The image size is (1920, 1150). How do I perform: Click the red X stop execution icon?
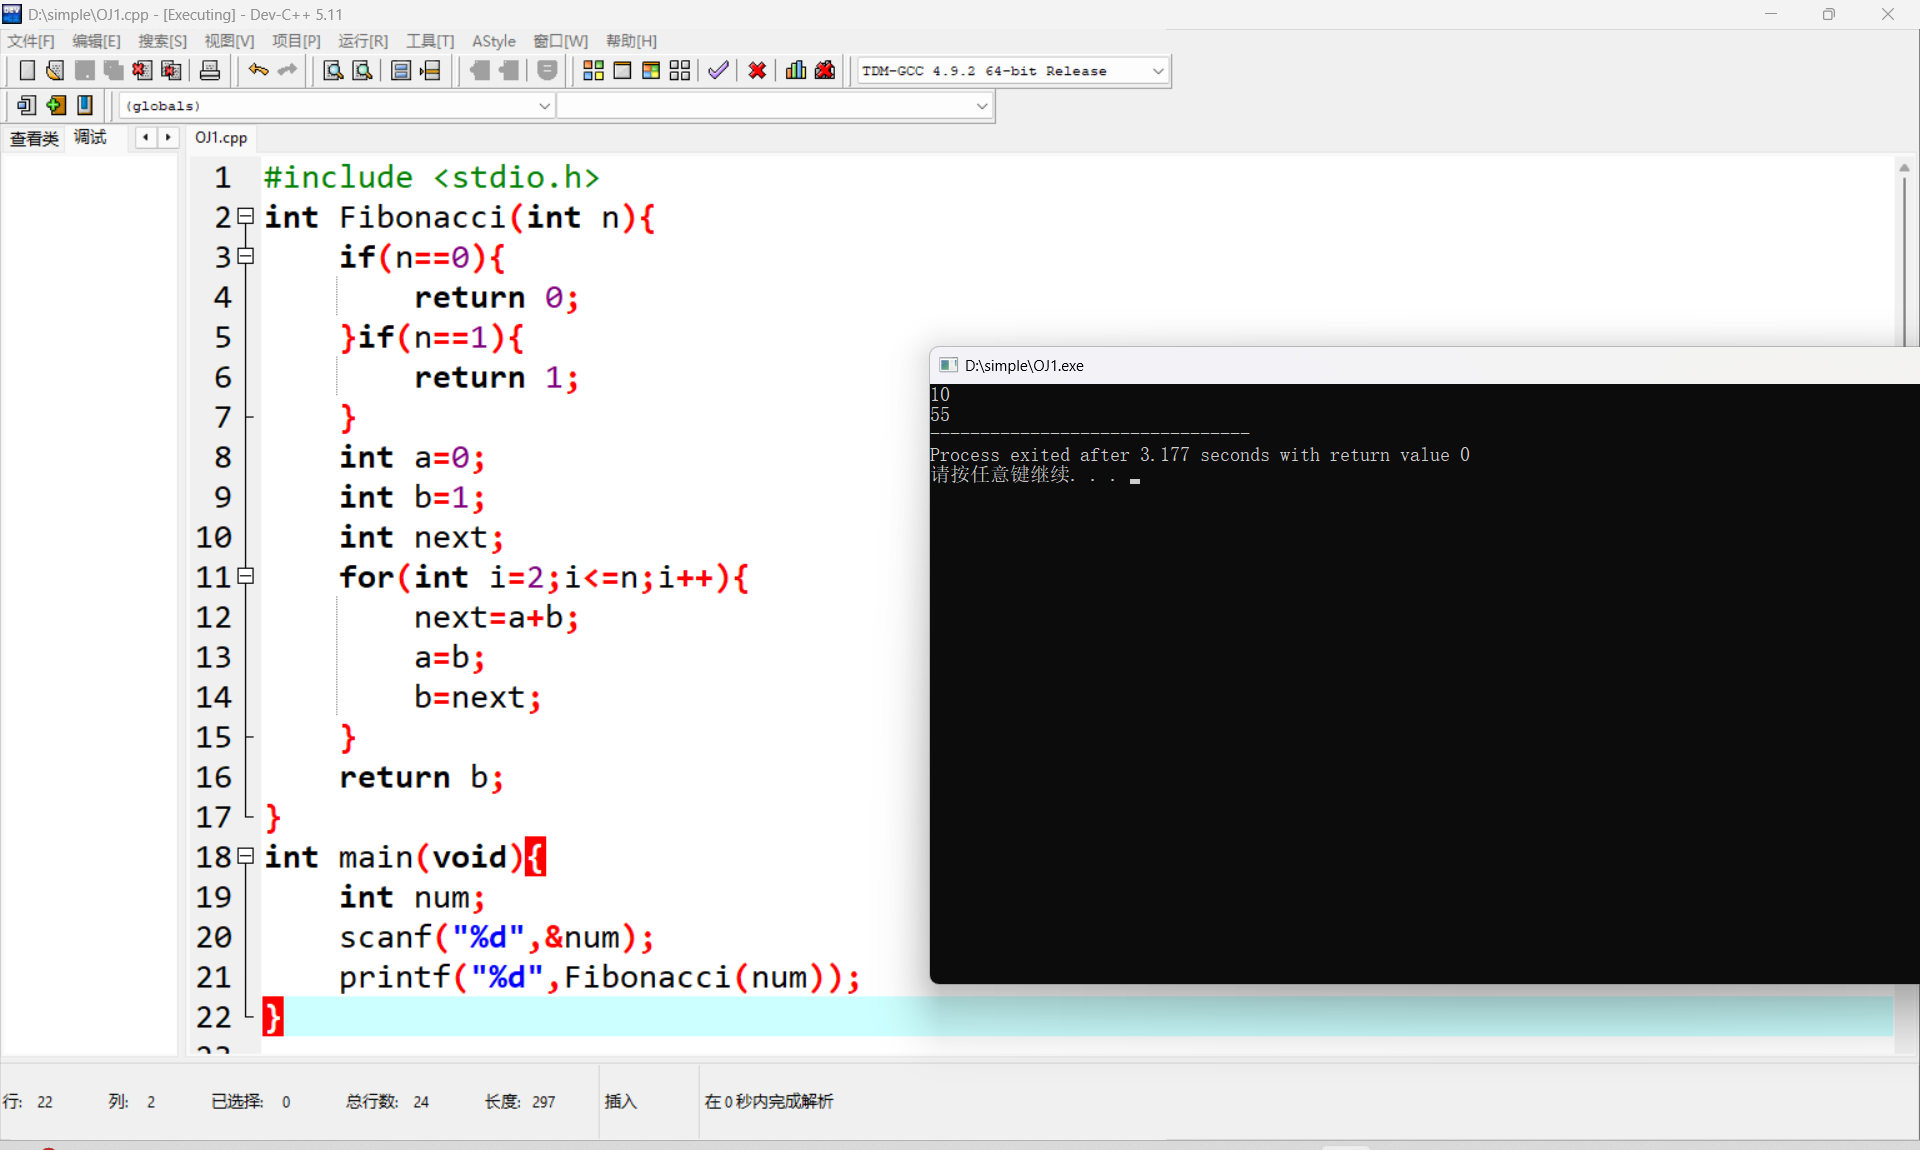pyautogui.click(x=757, y=70)
